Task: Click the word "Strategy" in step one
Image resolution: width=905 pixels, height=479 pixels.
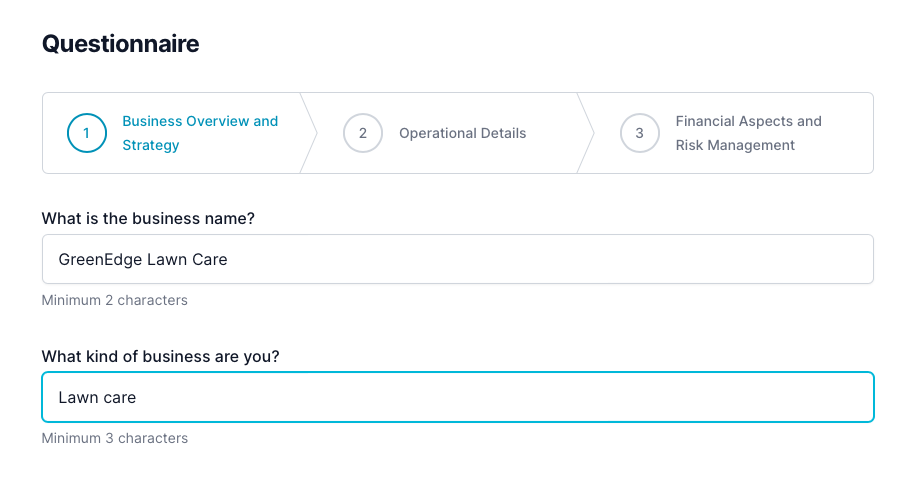Action: pos(151,145)
